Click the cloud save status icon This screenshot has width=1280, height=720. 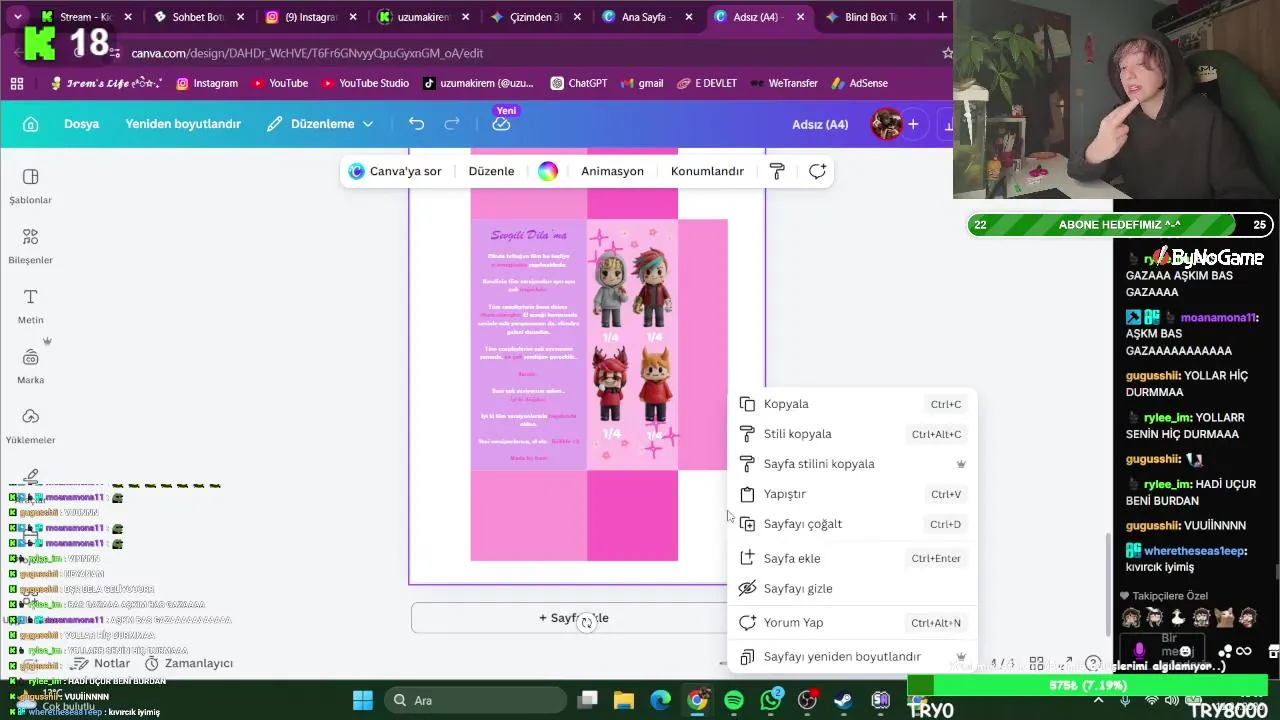[502, 124]
